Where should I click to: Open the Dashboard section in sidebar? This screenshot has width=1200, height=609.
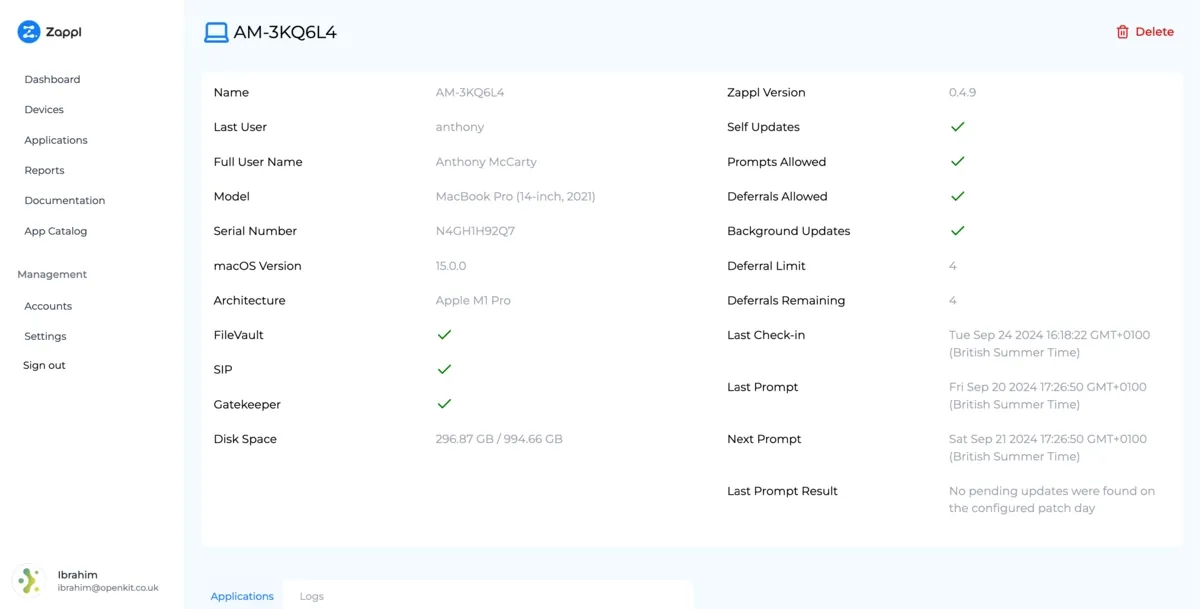point(52,79)
